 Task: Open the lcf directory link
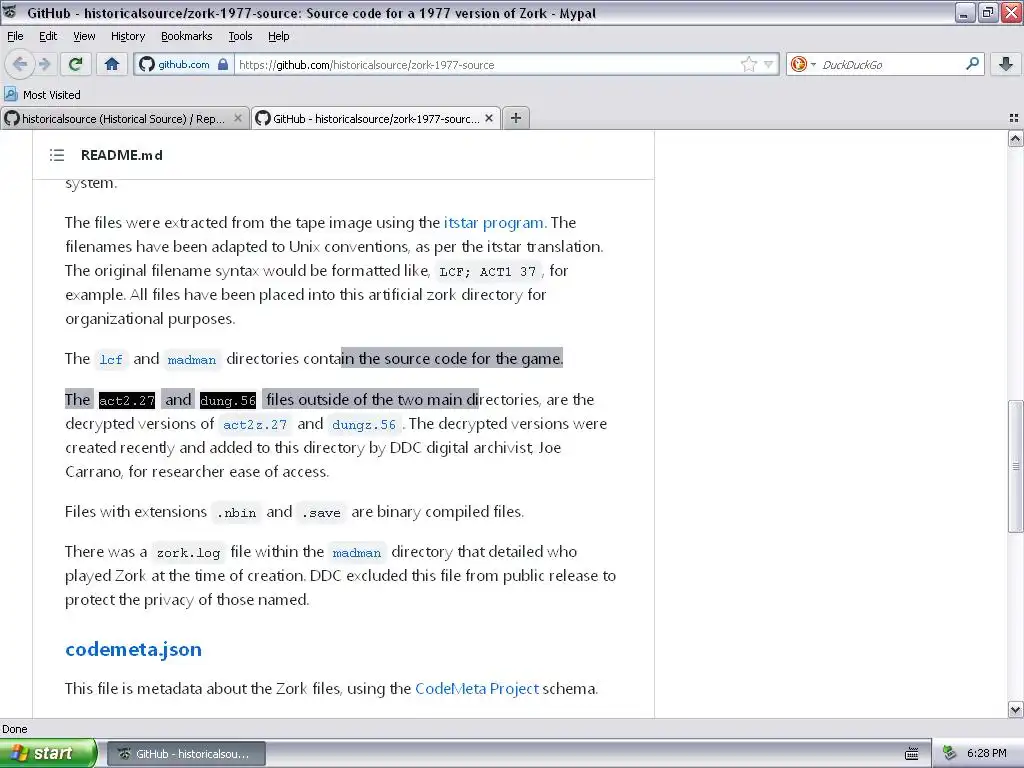tap(111, 359)
